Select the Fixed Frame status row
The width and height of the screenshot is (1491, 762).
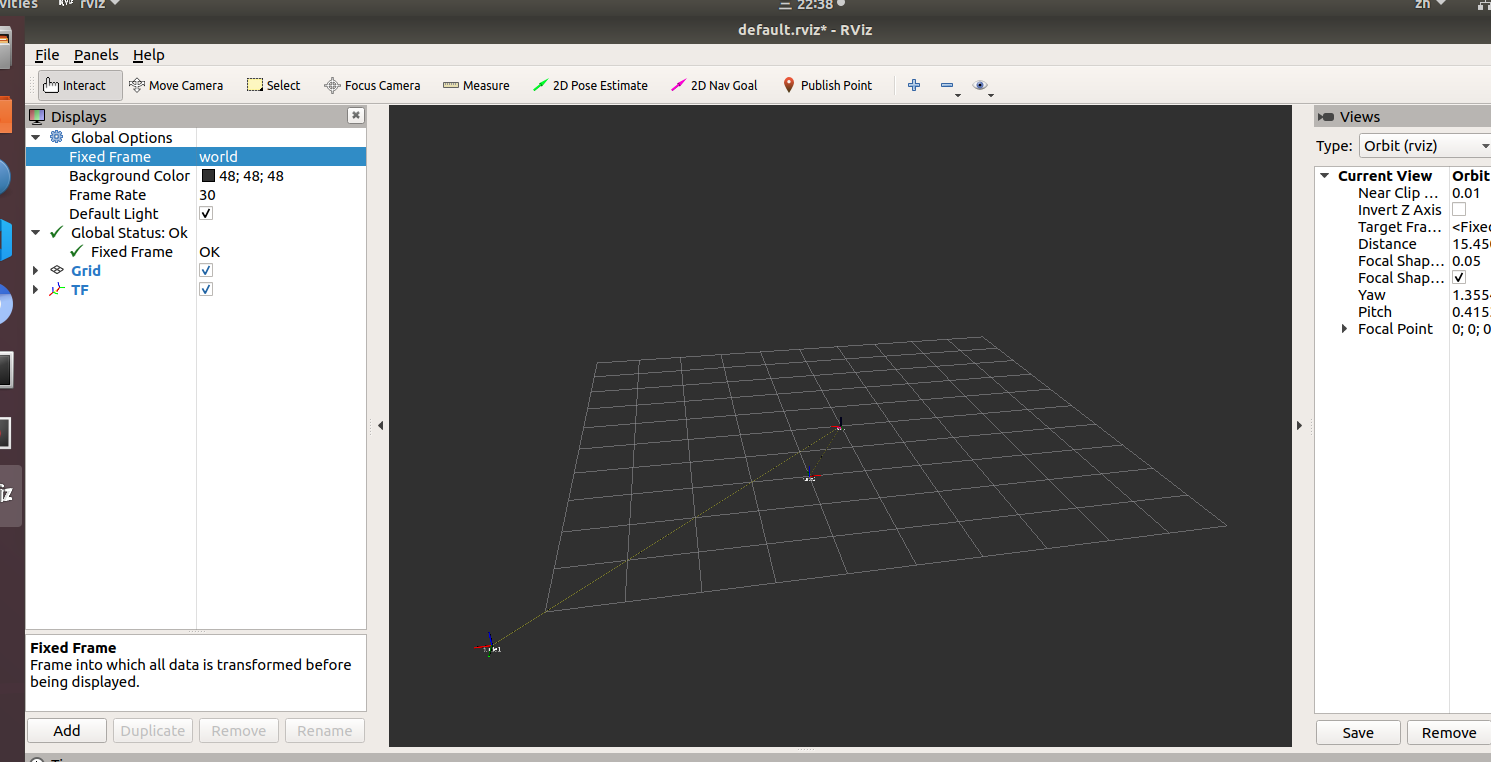point(196,252)
